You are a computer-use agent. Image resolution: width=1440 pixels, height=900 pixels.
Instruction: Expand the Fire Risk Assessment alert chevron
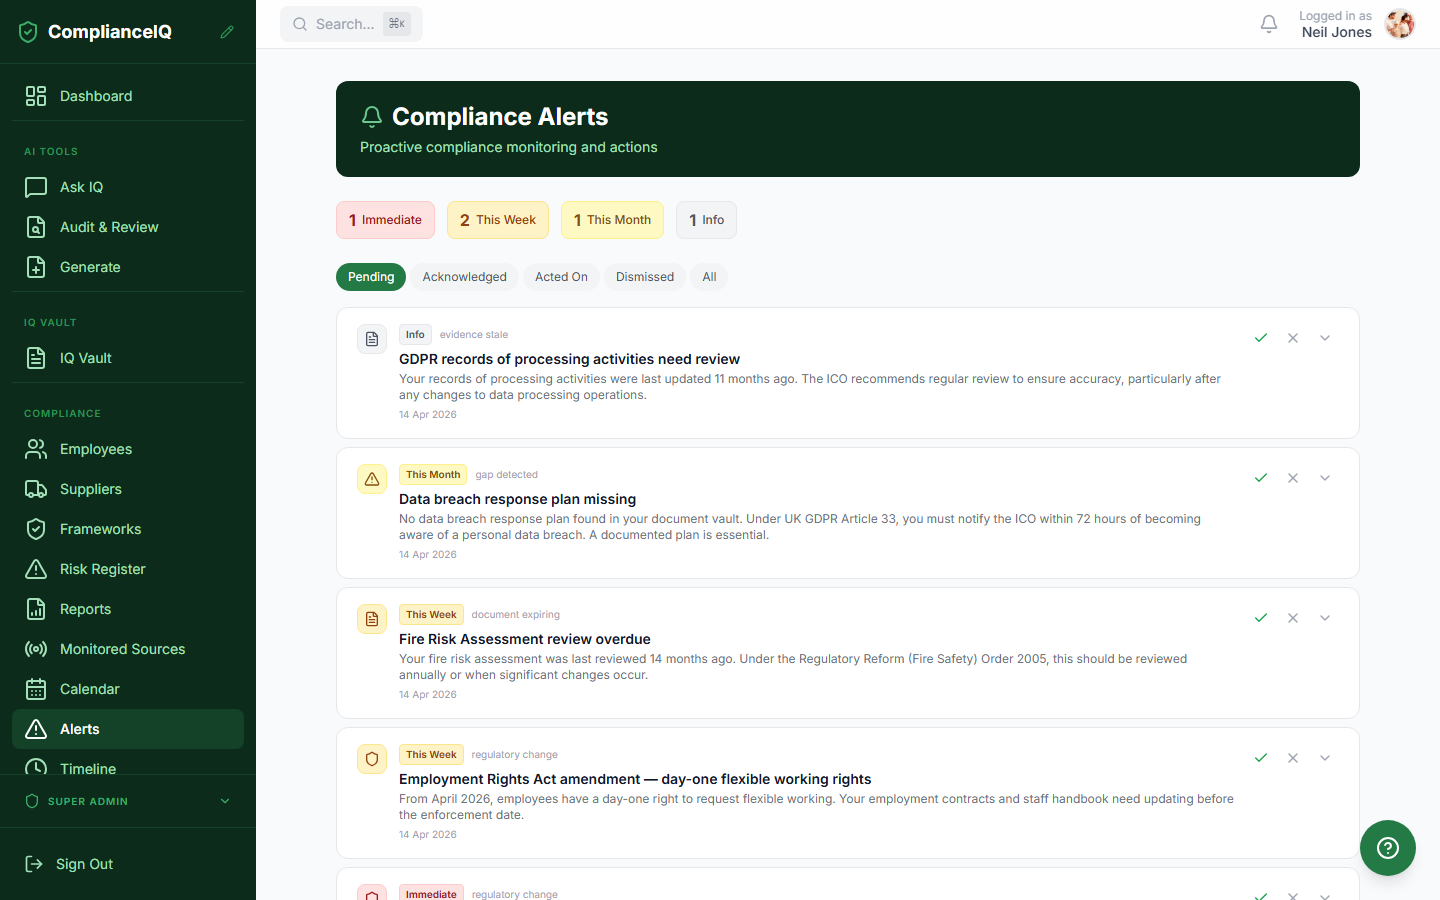tap(1325, 618)
